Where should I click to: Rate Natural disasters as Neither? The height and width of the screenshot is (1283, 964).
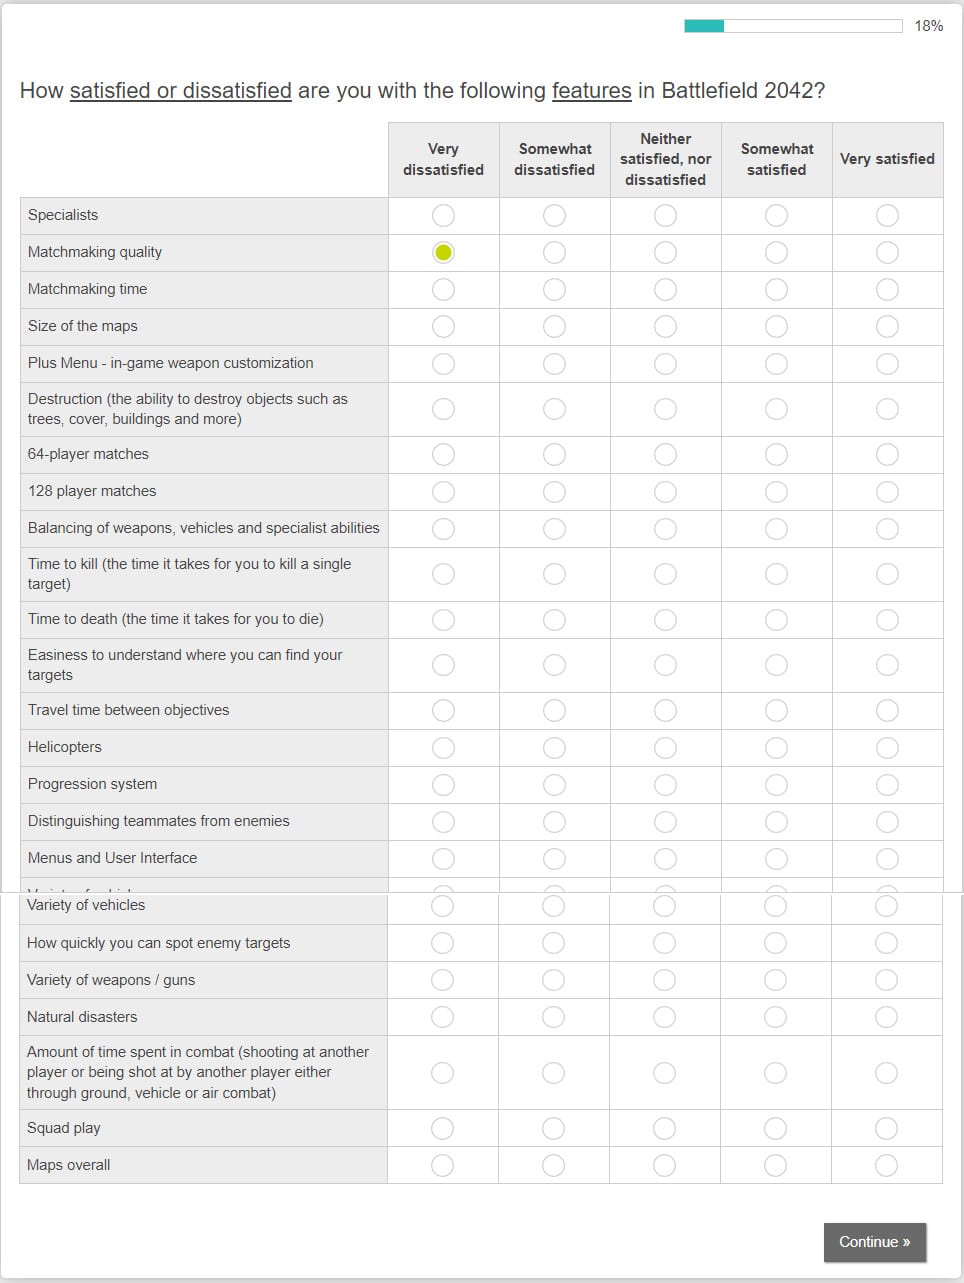tap(664, 1017)
